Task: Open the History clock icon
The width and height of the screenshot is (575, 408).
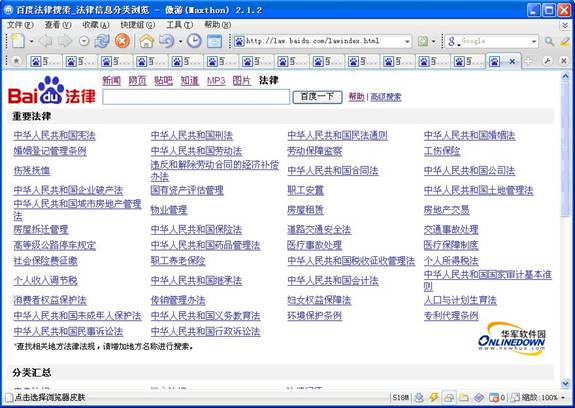Action: [x=194, y=41]
